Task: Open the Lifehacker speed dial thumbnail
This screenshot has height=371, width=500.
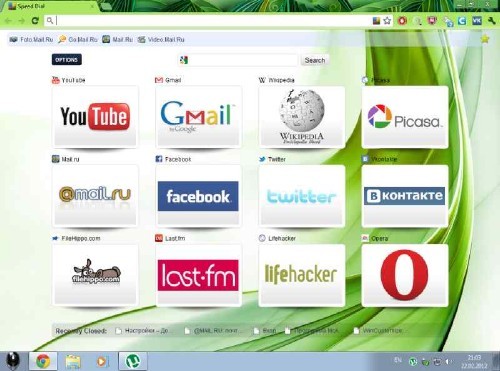Action: [x=302, y=275]
